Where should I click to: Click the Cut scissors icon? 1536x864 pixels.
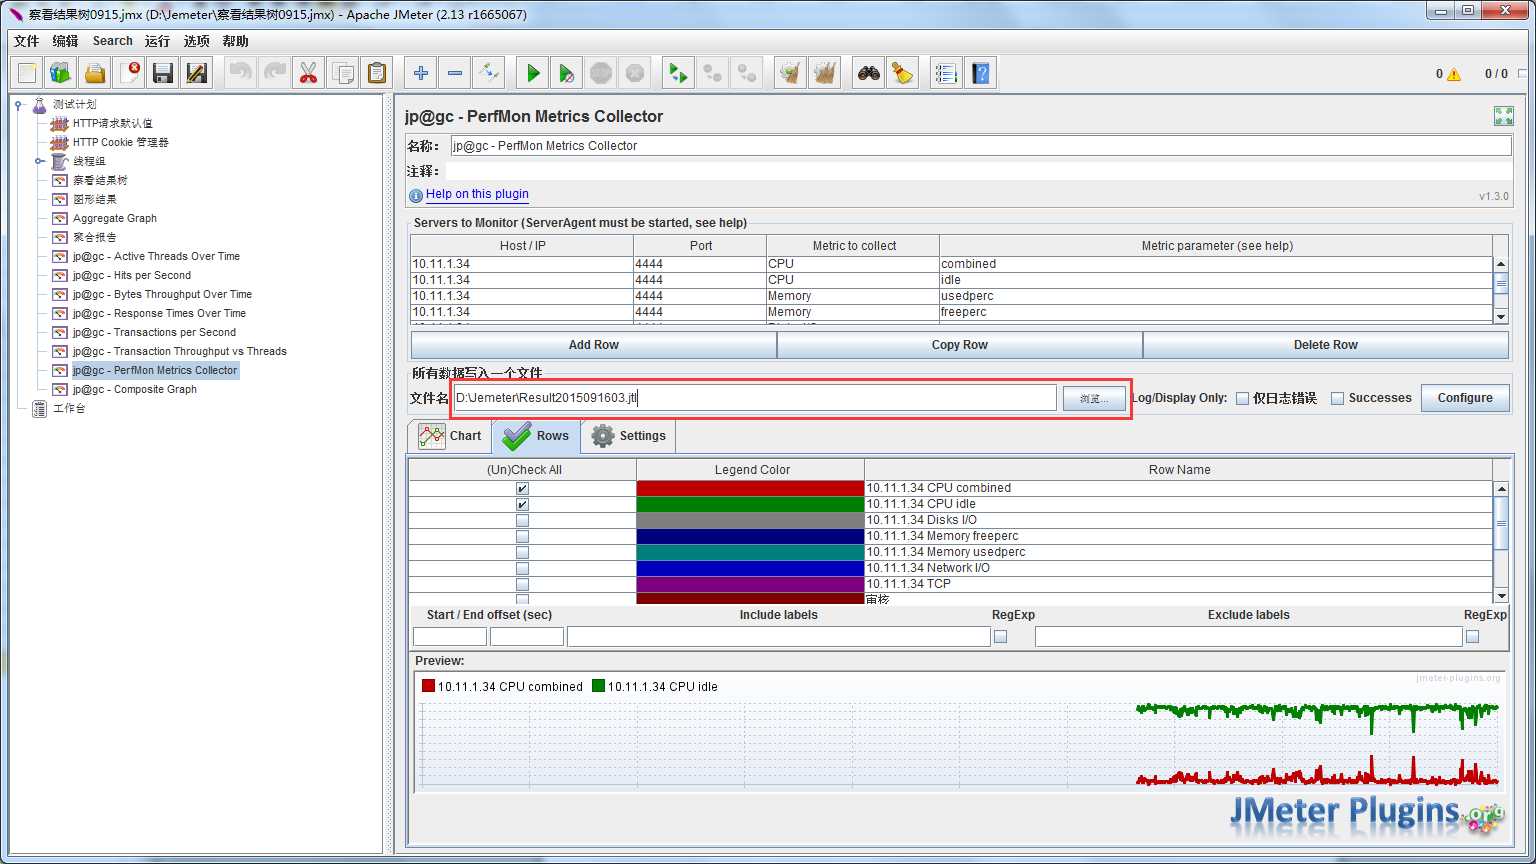pyautogui.click(x=308, y=73)
